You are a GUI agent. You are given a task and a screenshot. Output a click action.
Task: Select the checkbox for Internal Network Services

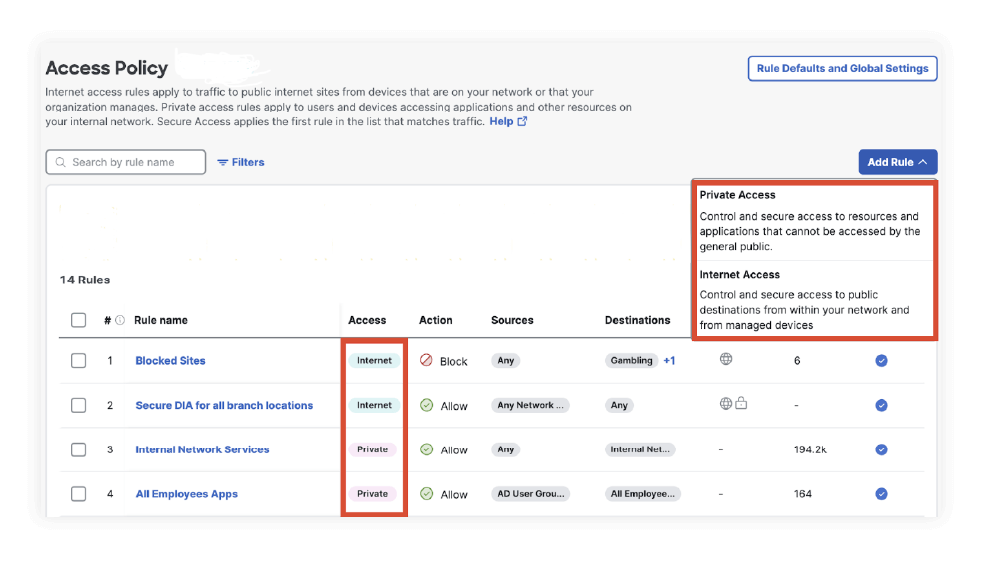coord(79,450)
